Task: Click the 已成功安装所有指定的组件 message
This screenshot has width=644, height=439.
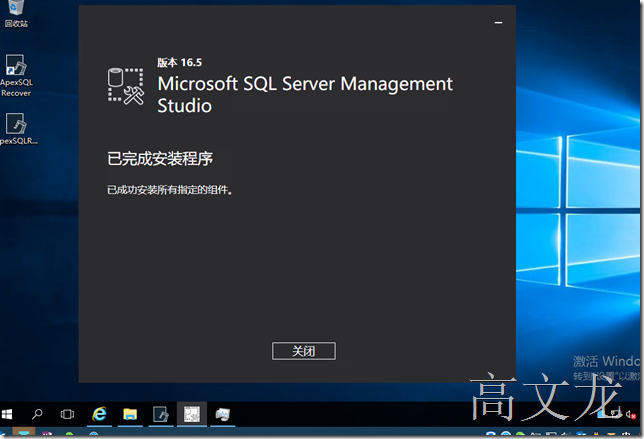Action: point(170,190)
